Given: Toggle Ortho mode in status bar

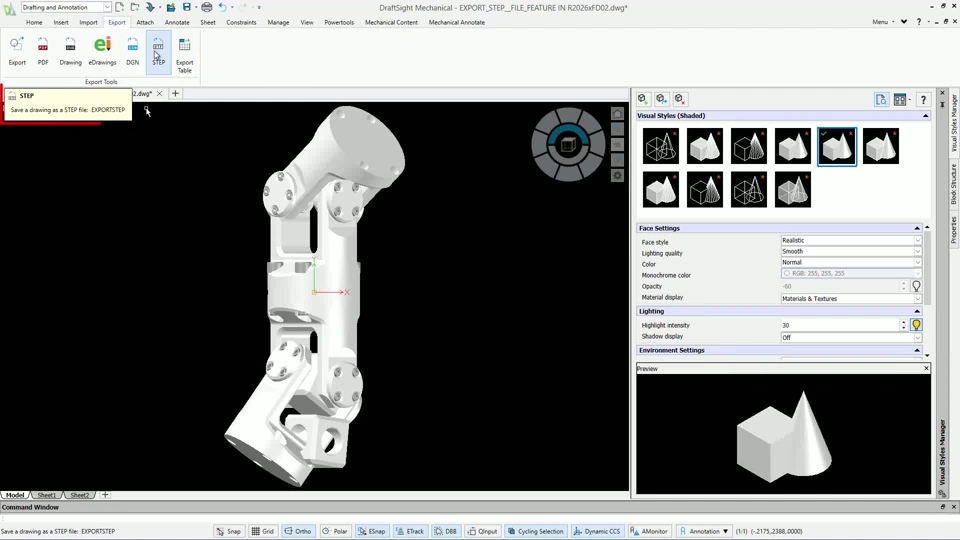Looking at the screenshot, I should tap(297, 531).
